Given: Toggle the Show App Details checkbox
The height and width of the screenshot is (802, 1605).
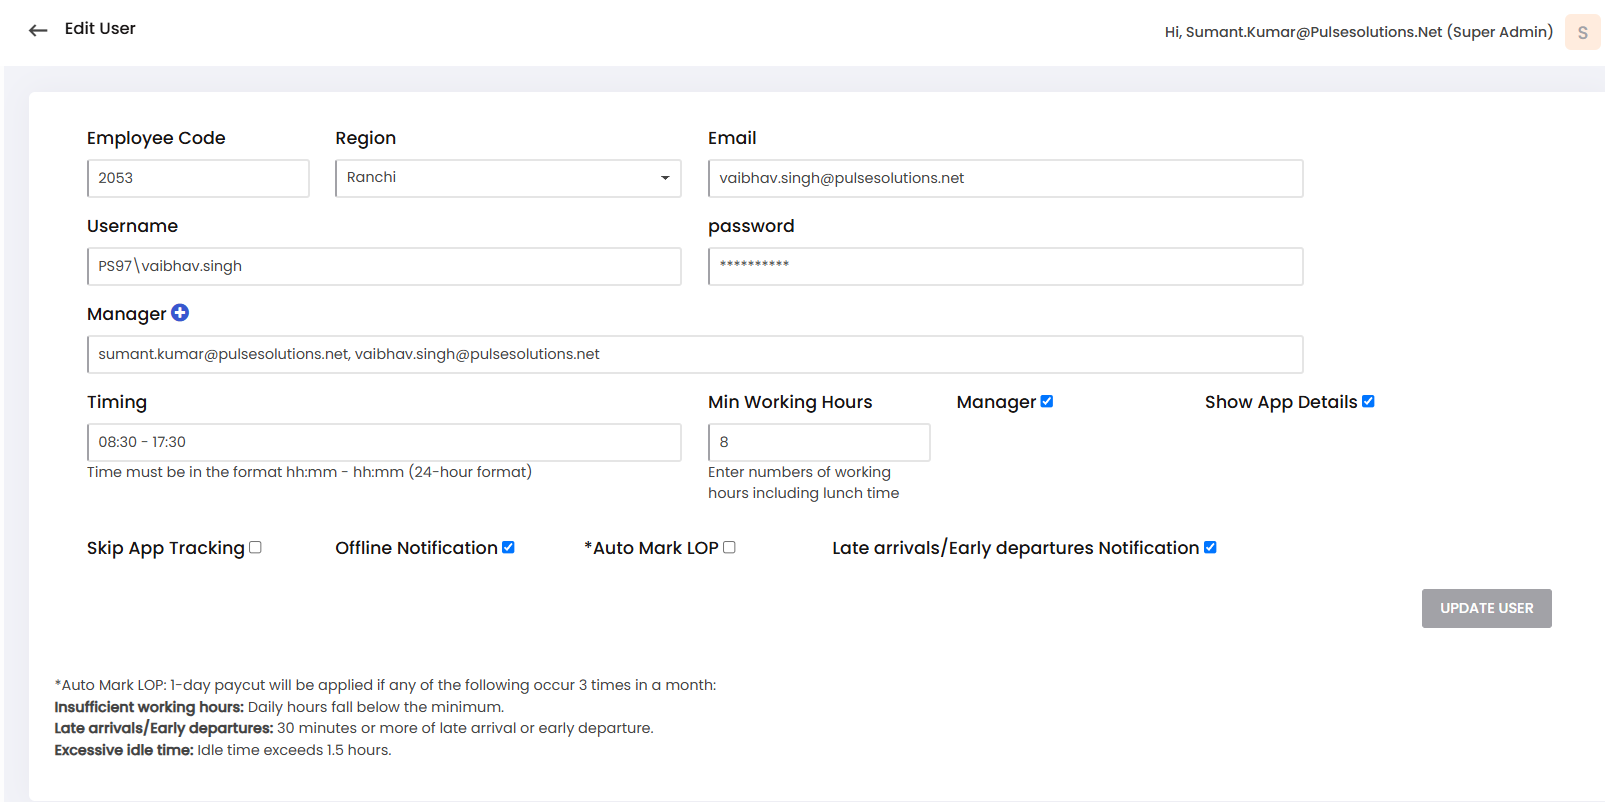Looking at the screenshot, I should [1368, 401].
